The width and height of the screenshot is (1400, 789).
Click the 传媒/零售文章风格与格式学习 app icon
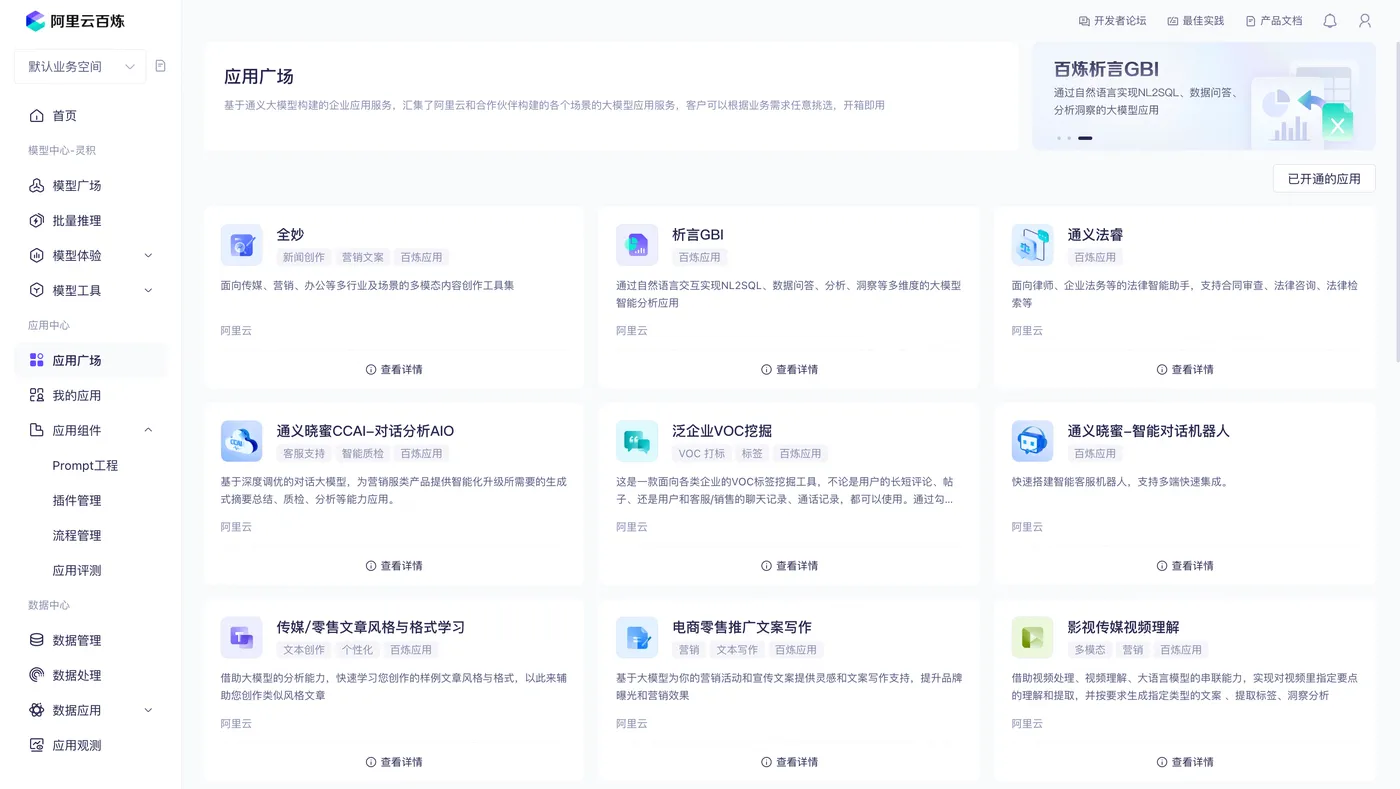pyautogui.click(x=242, y=637)
